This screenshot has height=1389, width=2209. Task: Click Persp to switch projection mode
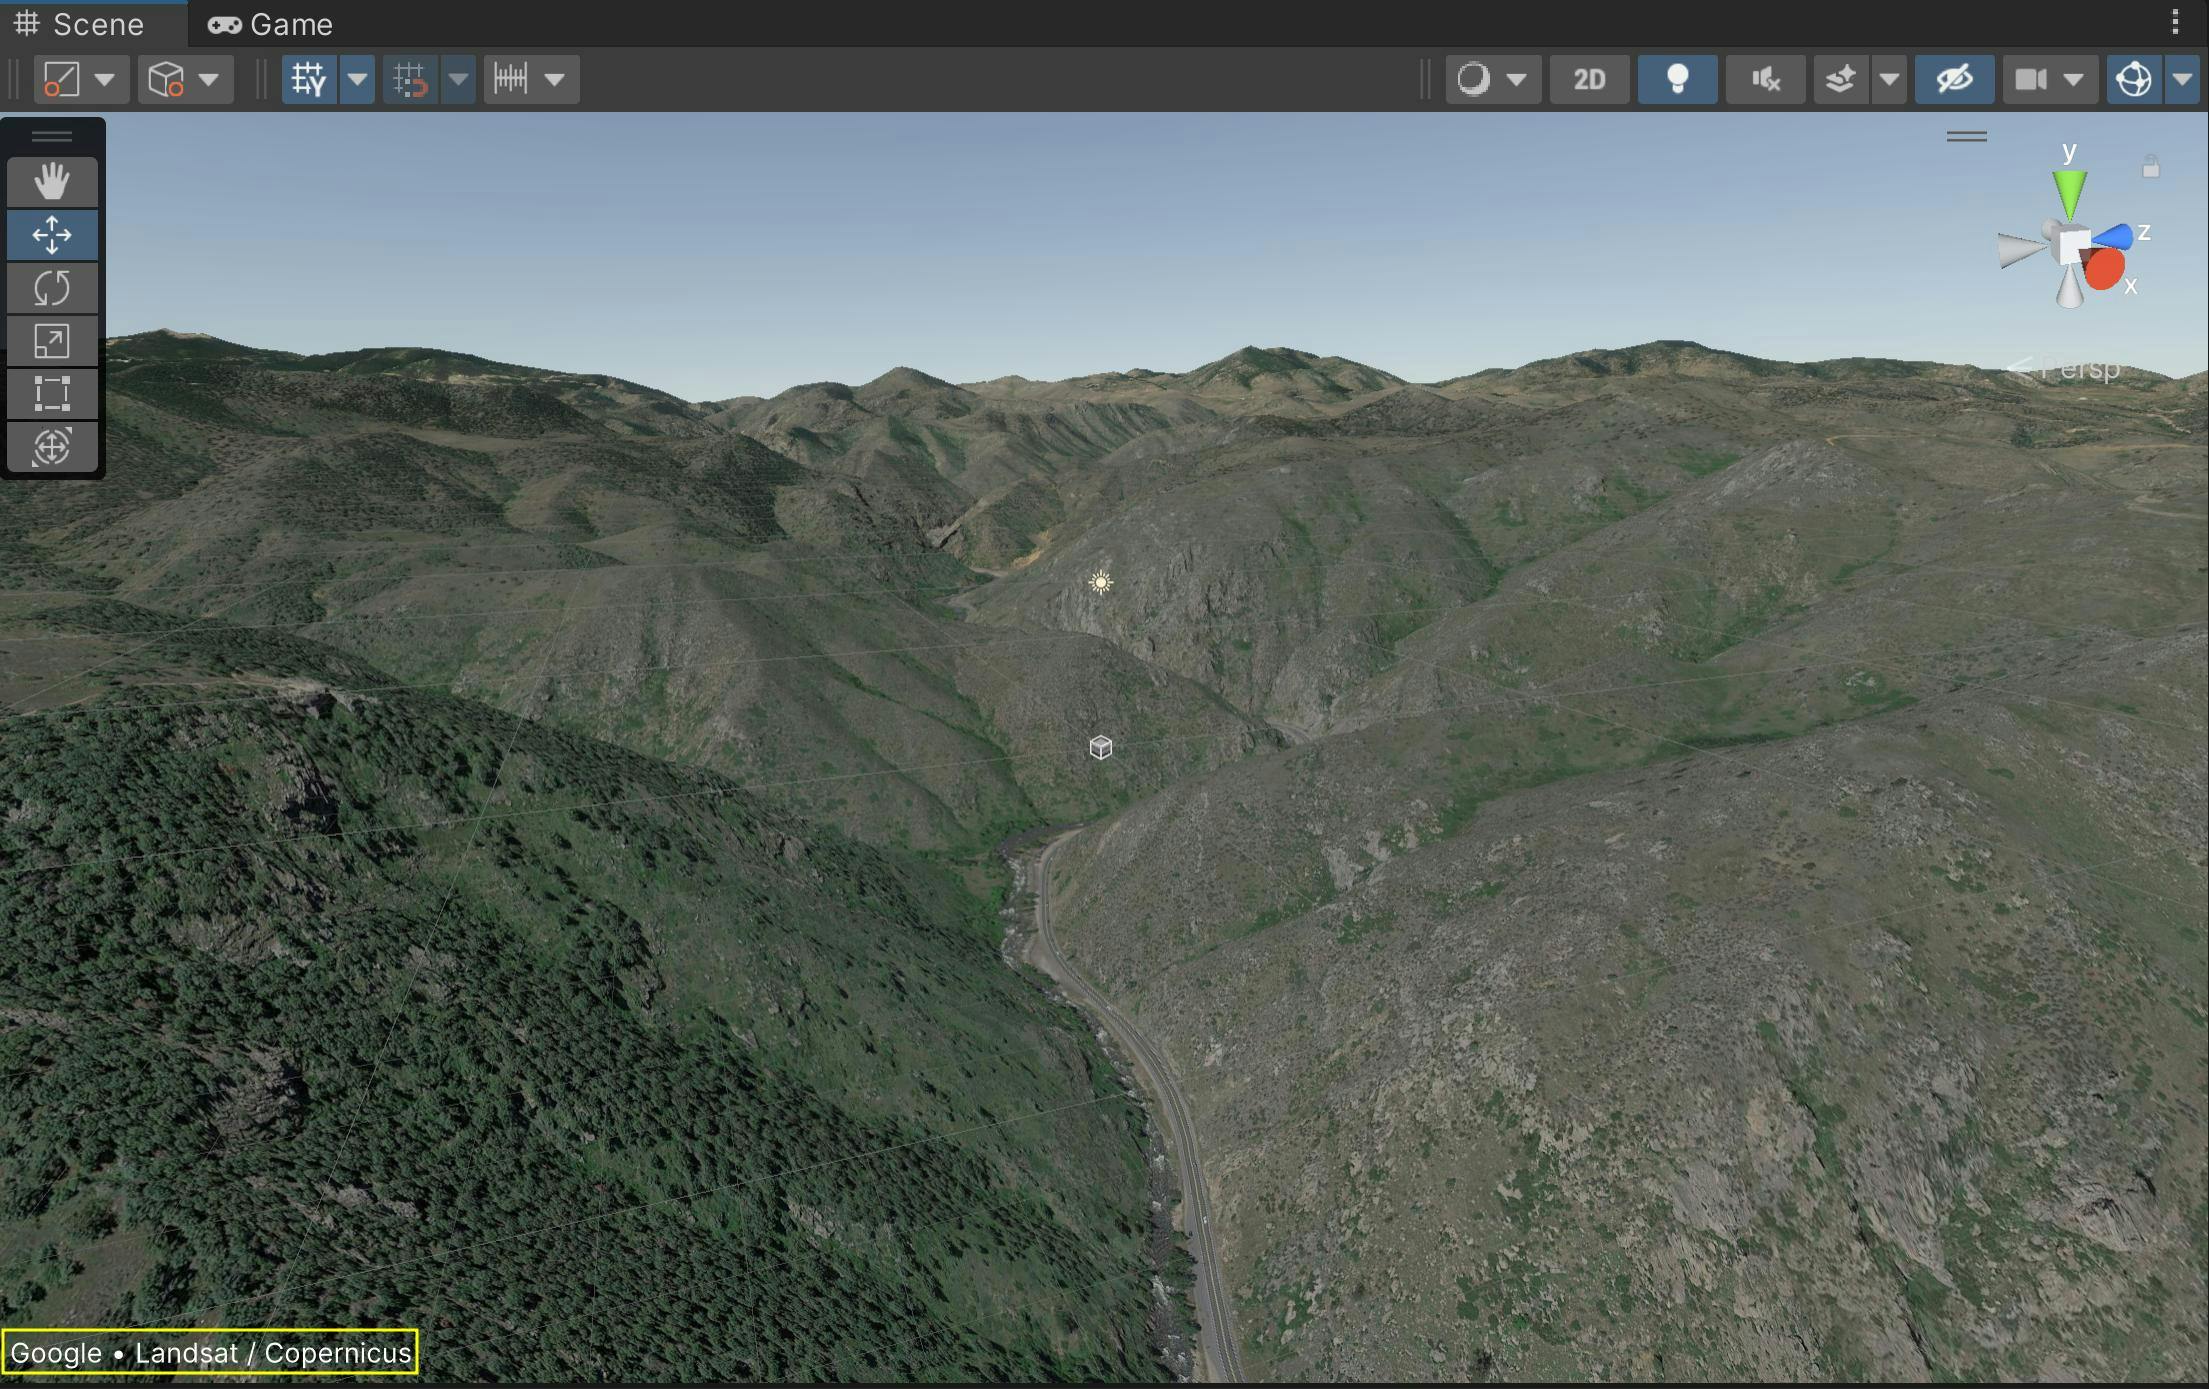tap(2078, 369)
